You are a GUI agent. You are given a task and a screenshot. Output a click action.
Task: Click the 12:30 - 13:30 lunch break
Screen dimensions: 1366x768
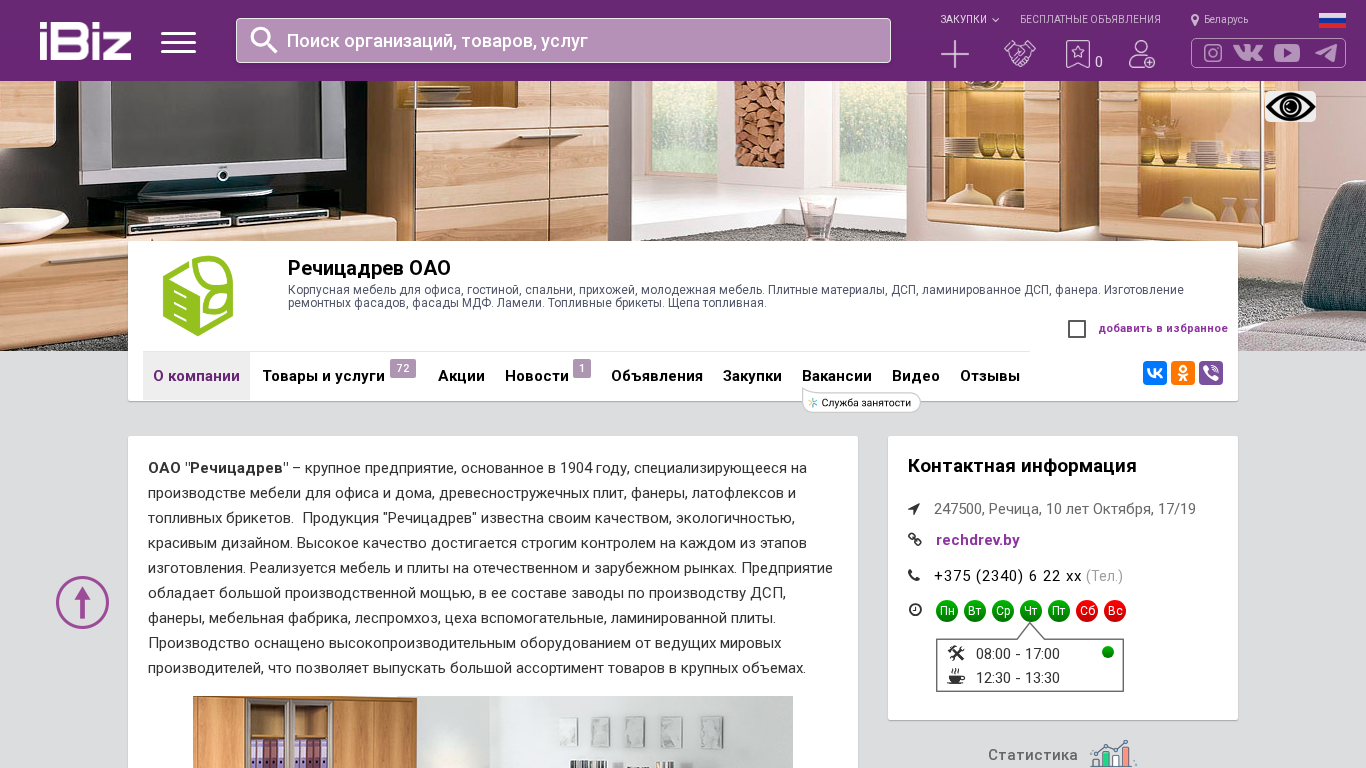tap(1018, 678)
